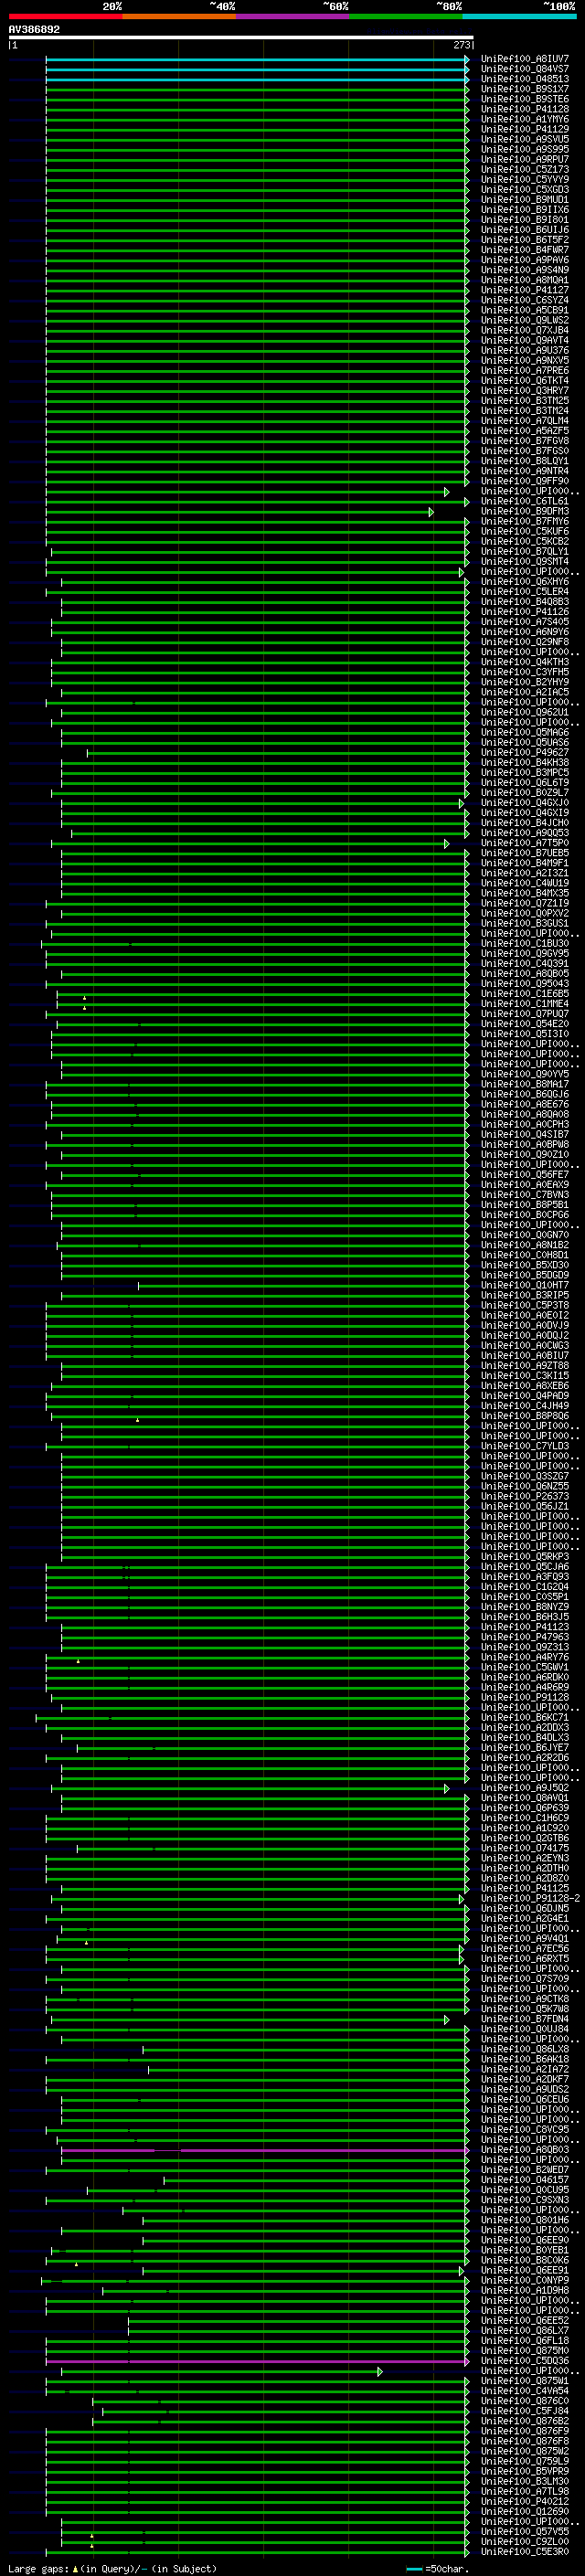Screen dimensions: 585x2576
Task: Open the UniRef100_B9S1X7 entry
Action: 524,89
